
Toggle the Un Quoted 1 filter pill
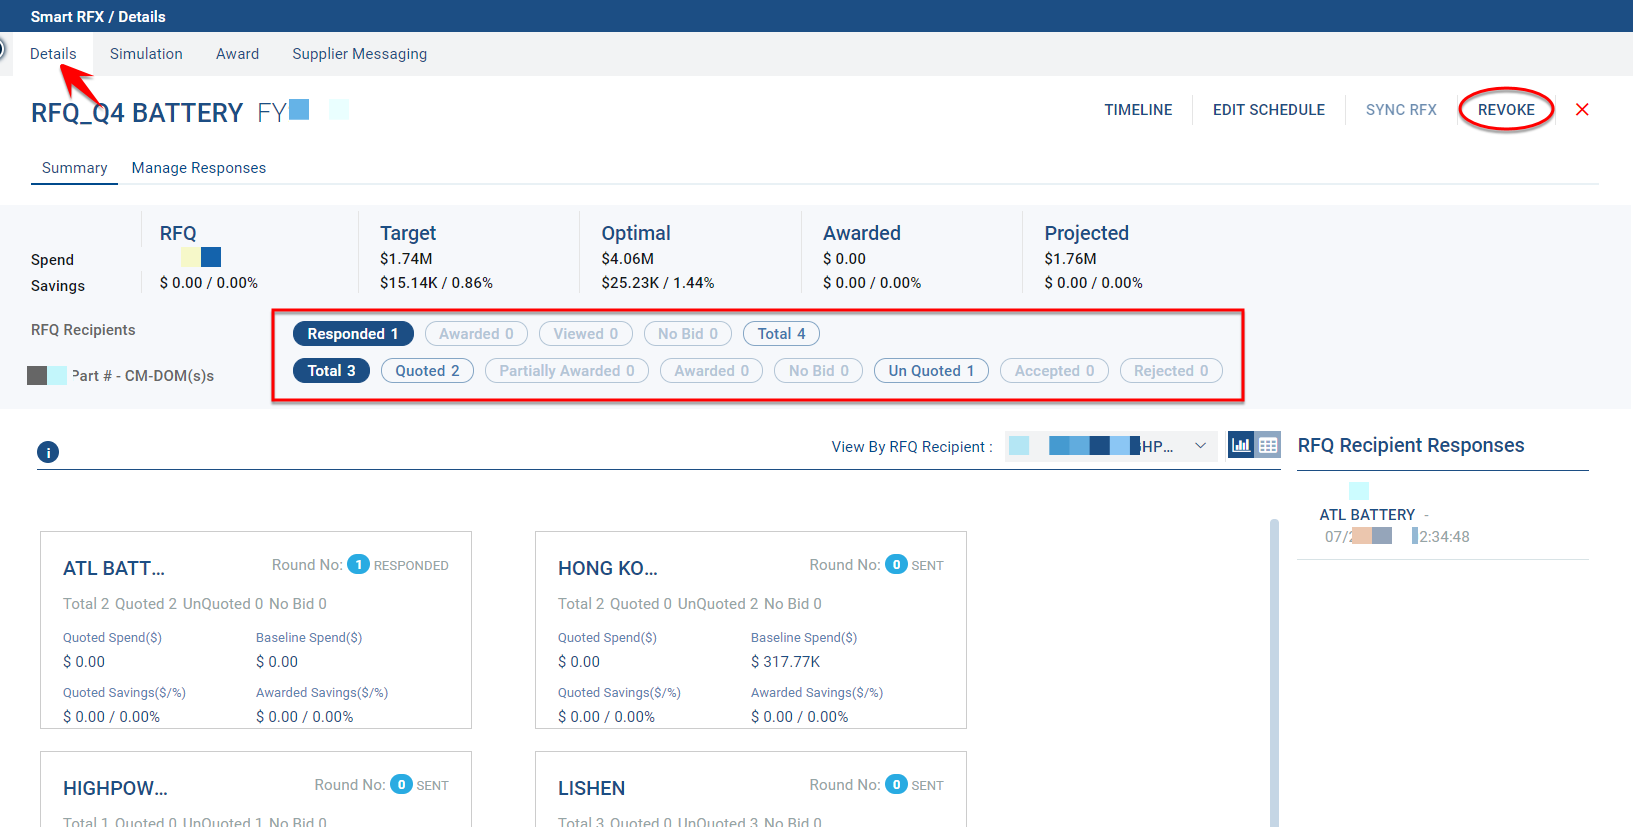[930, 371]
